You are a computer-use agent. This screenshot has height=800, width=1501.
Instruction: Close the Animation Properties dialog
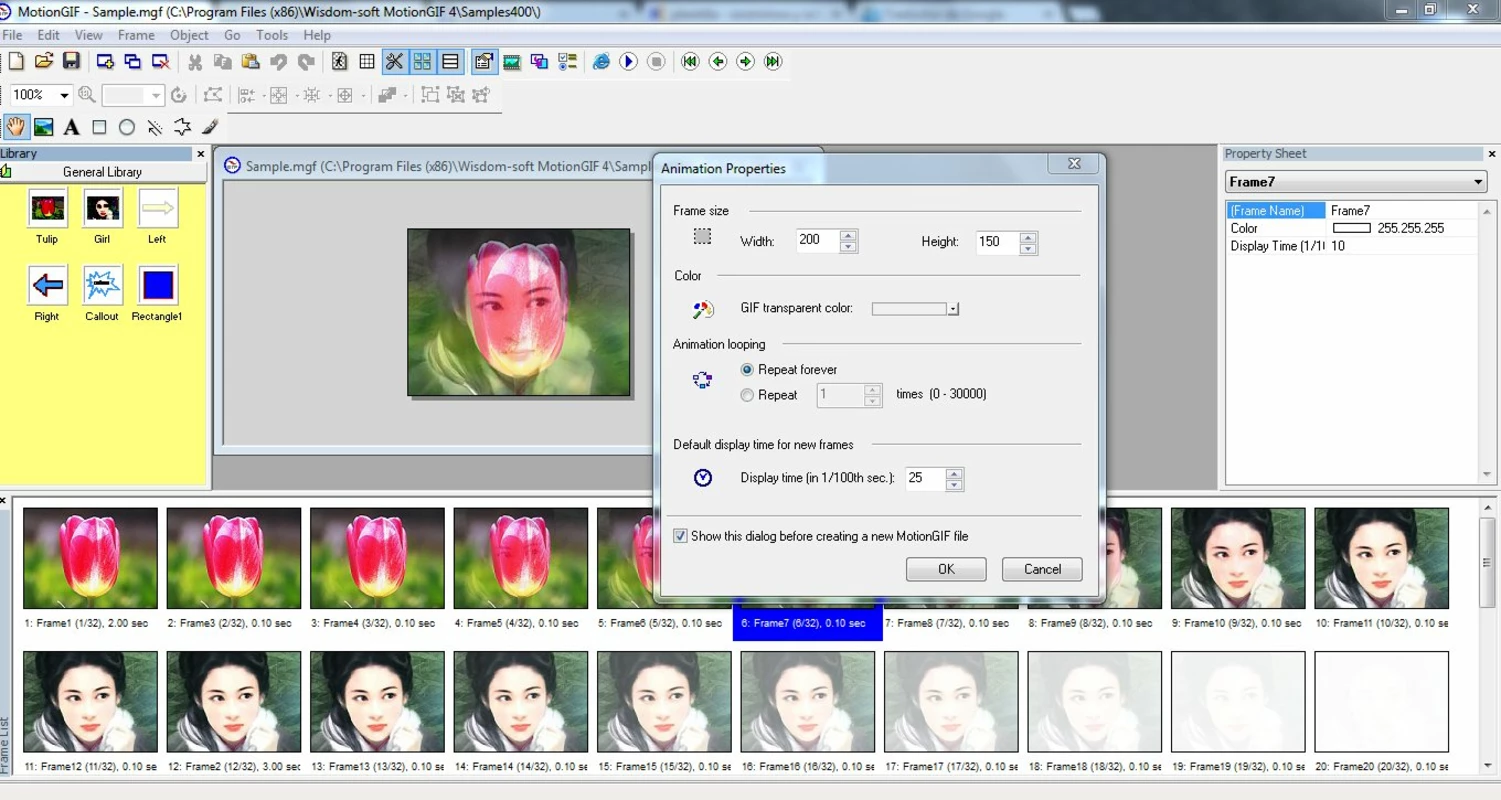point(1074,164)
